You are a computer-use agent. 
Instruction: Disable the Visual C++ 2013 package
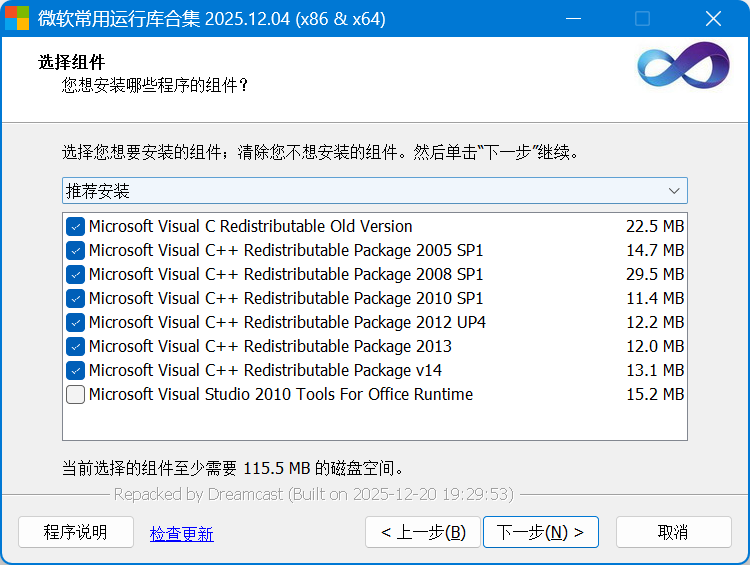point(76,346)
